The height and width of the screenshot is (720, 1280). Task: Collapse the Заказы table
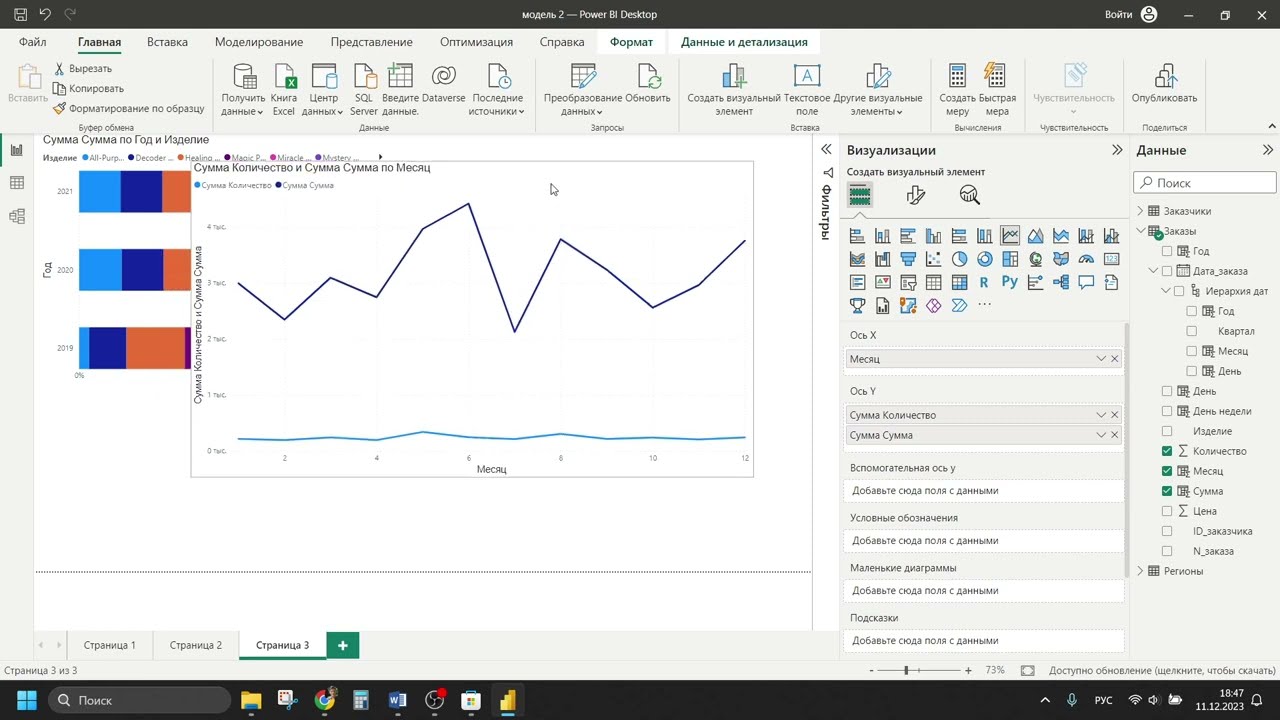[1140, 231]
